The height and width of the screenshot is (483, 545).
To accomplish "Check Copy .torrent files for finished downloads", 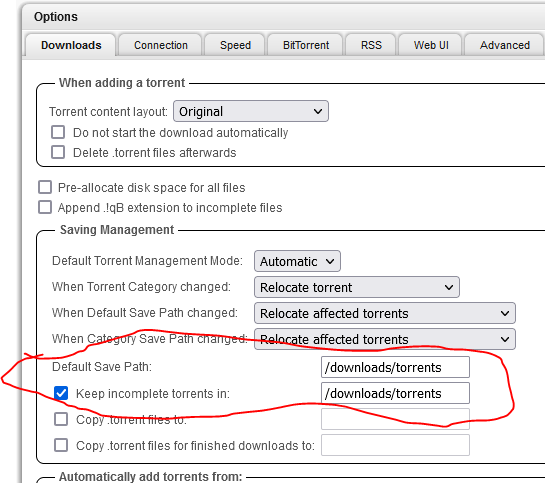I will pos(61,445).
